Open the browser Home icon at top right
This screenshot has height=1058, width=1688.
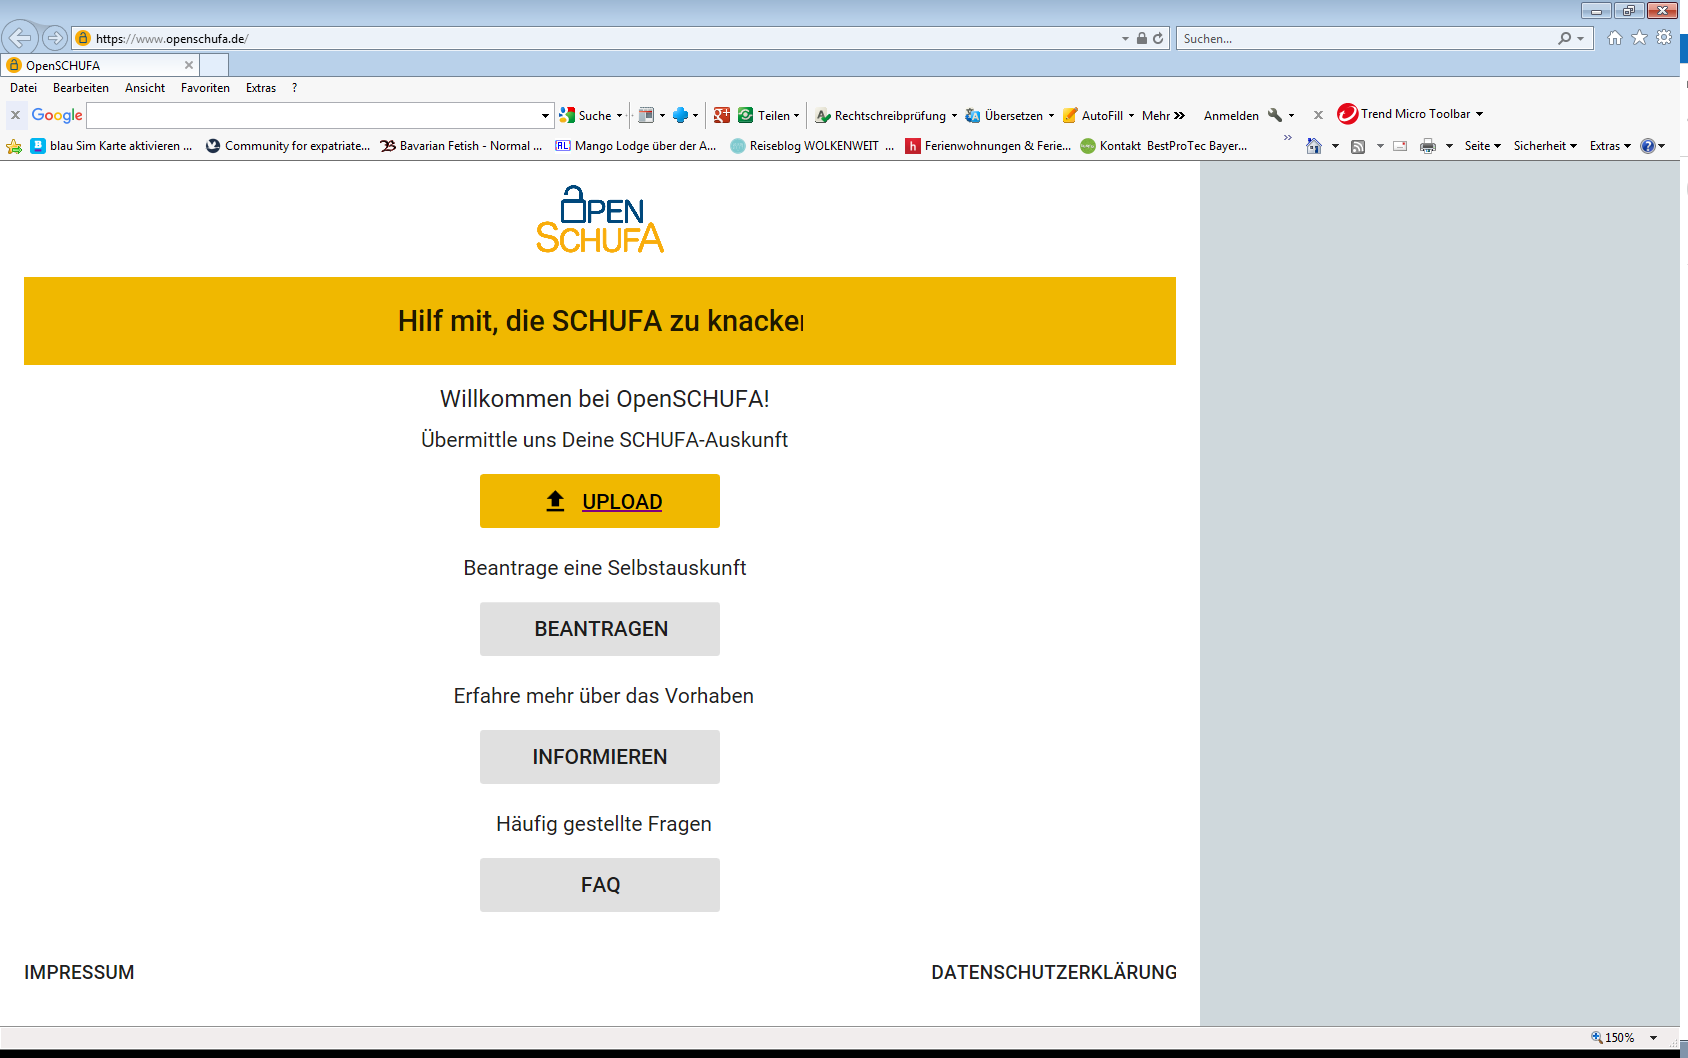(x=1614, y=38)
